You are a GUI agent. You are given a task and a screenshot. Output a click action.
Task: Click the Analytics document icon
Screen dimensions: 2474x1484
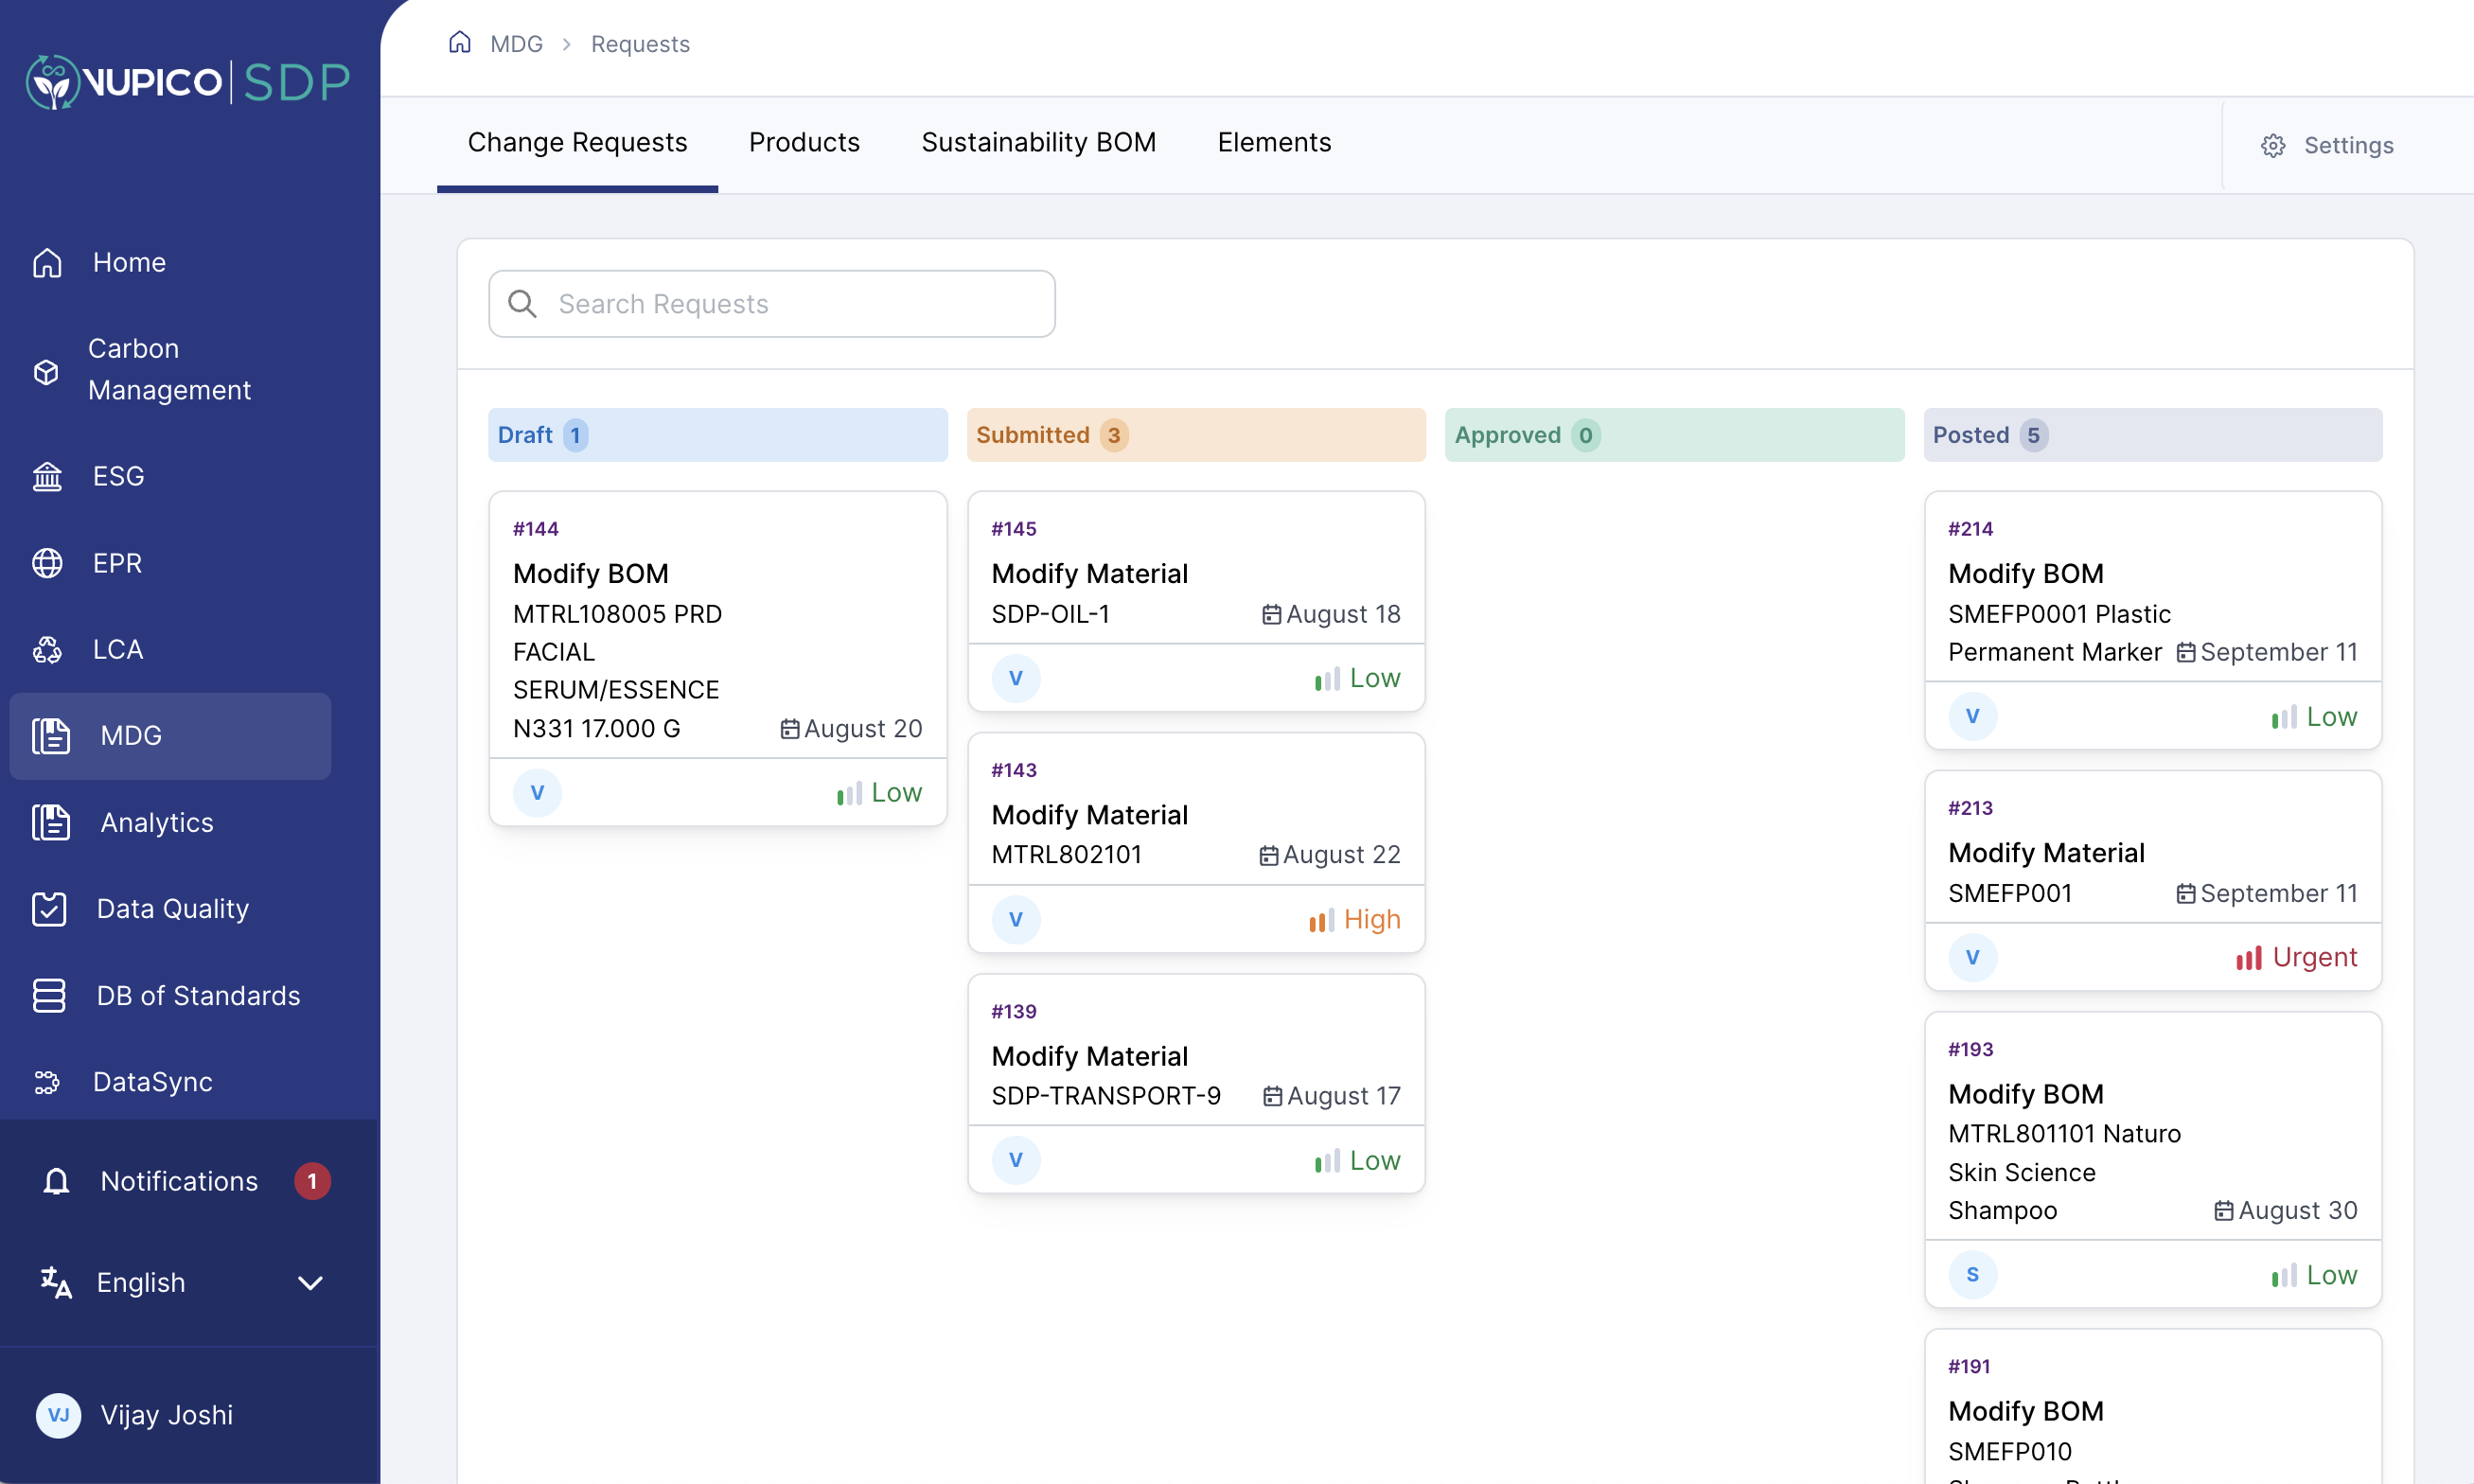51,823
